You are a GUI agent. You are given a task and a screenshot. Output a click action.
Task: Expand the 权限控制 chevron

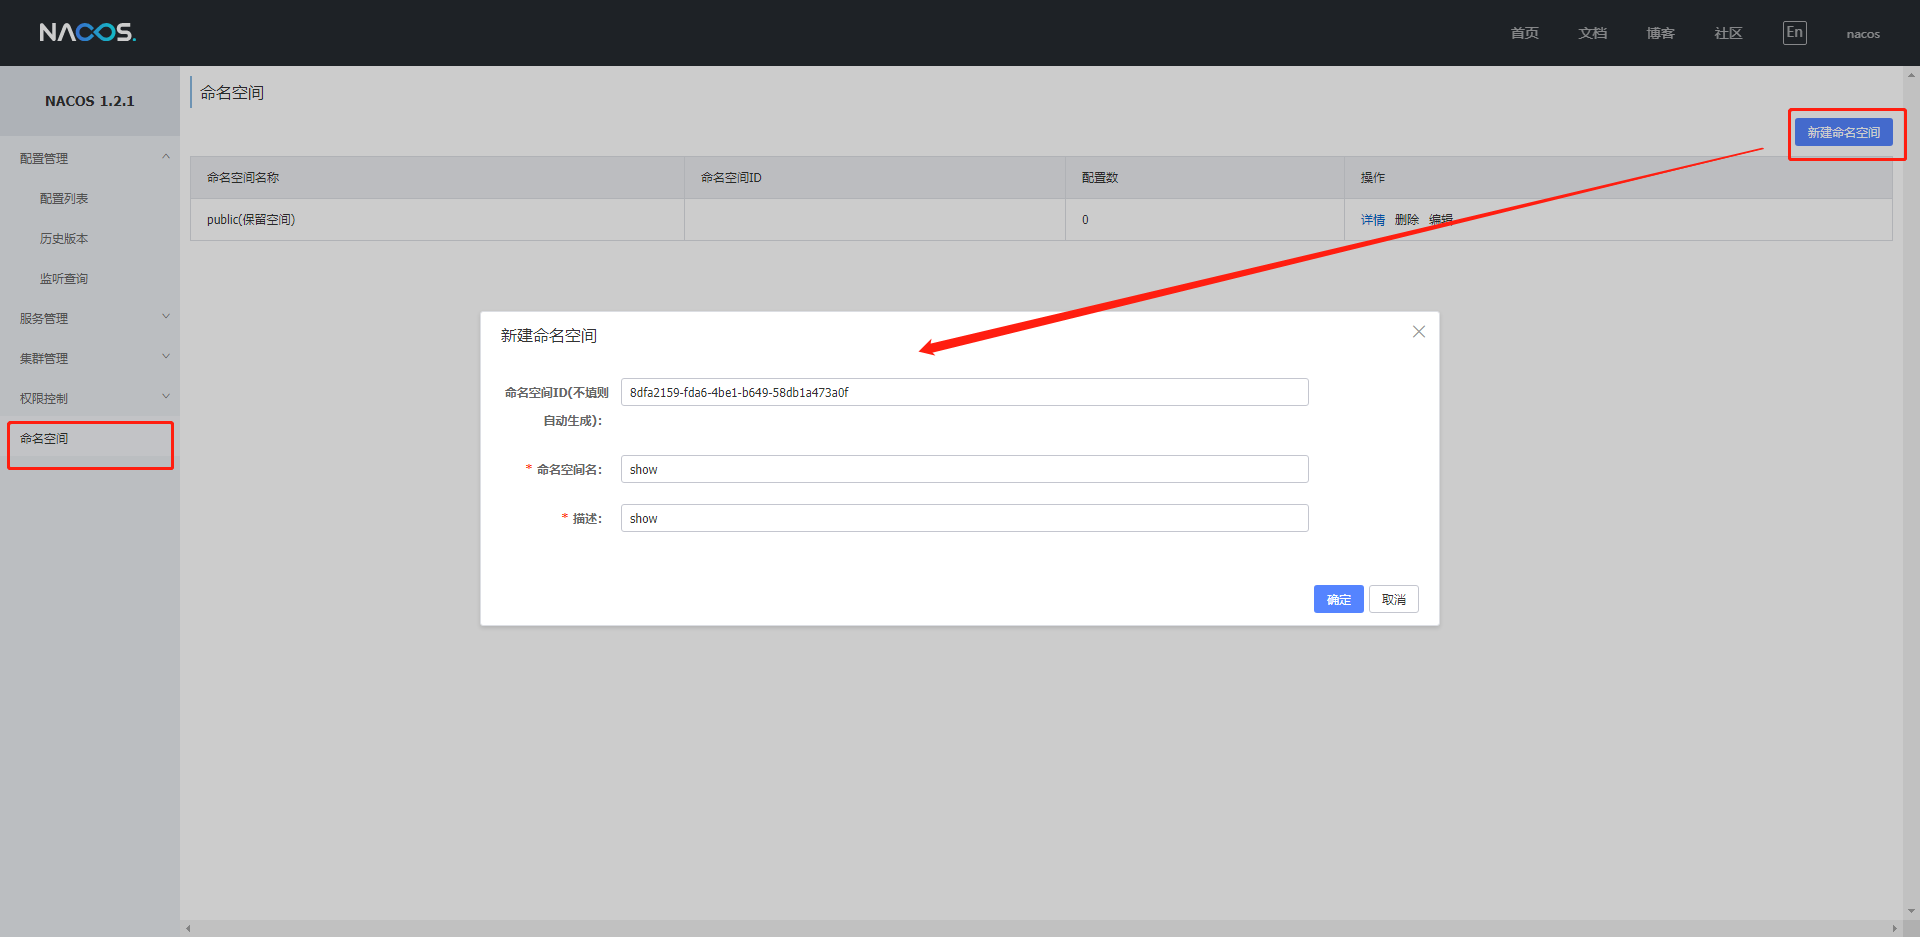click(x=166, y=397)
